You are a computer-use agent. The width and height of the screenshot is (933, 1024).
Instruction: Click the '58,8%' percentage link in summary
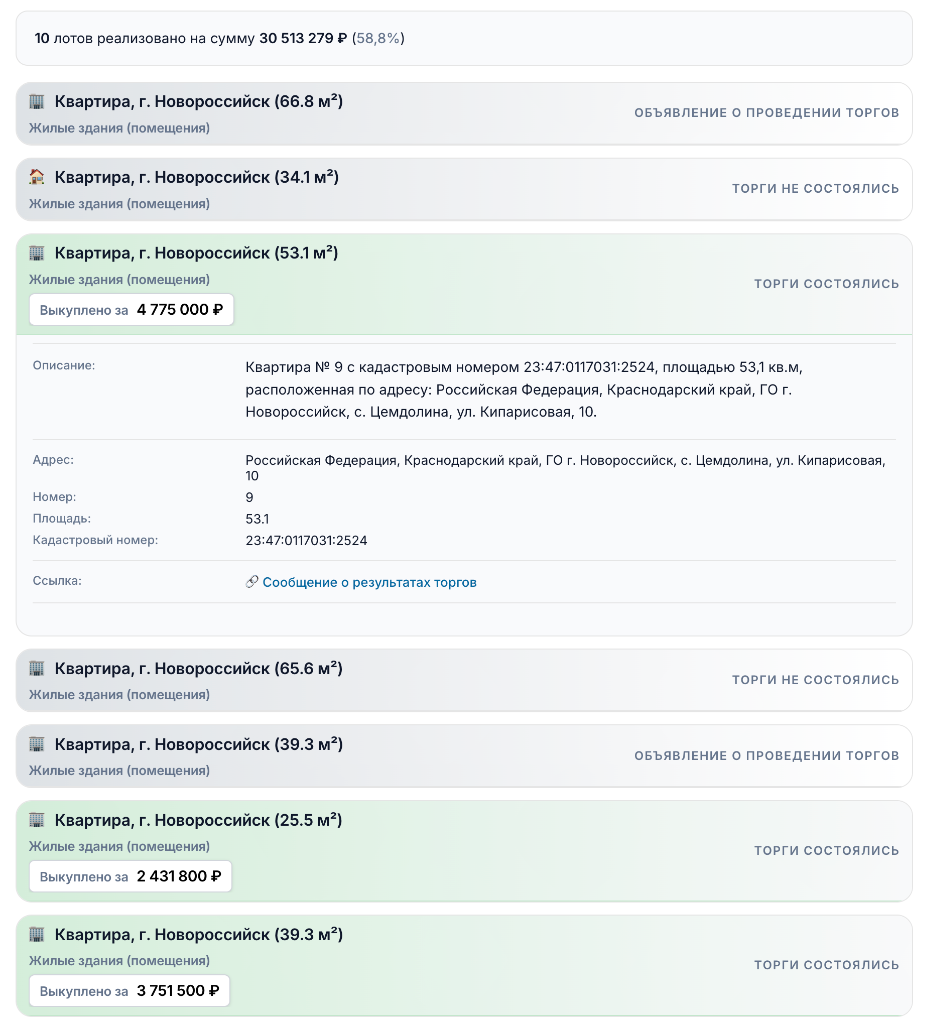(380, 39)
